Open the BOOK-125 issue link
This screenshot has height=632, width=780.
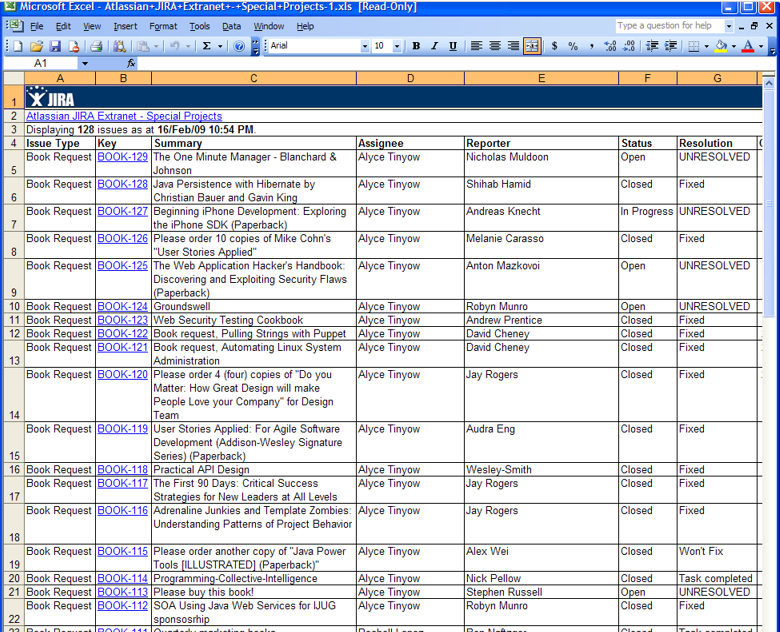pyautogui.click(x=122, y=266)
